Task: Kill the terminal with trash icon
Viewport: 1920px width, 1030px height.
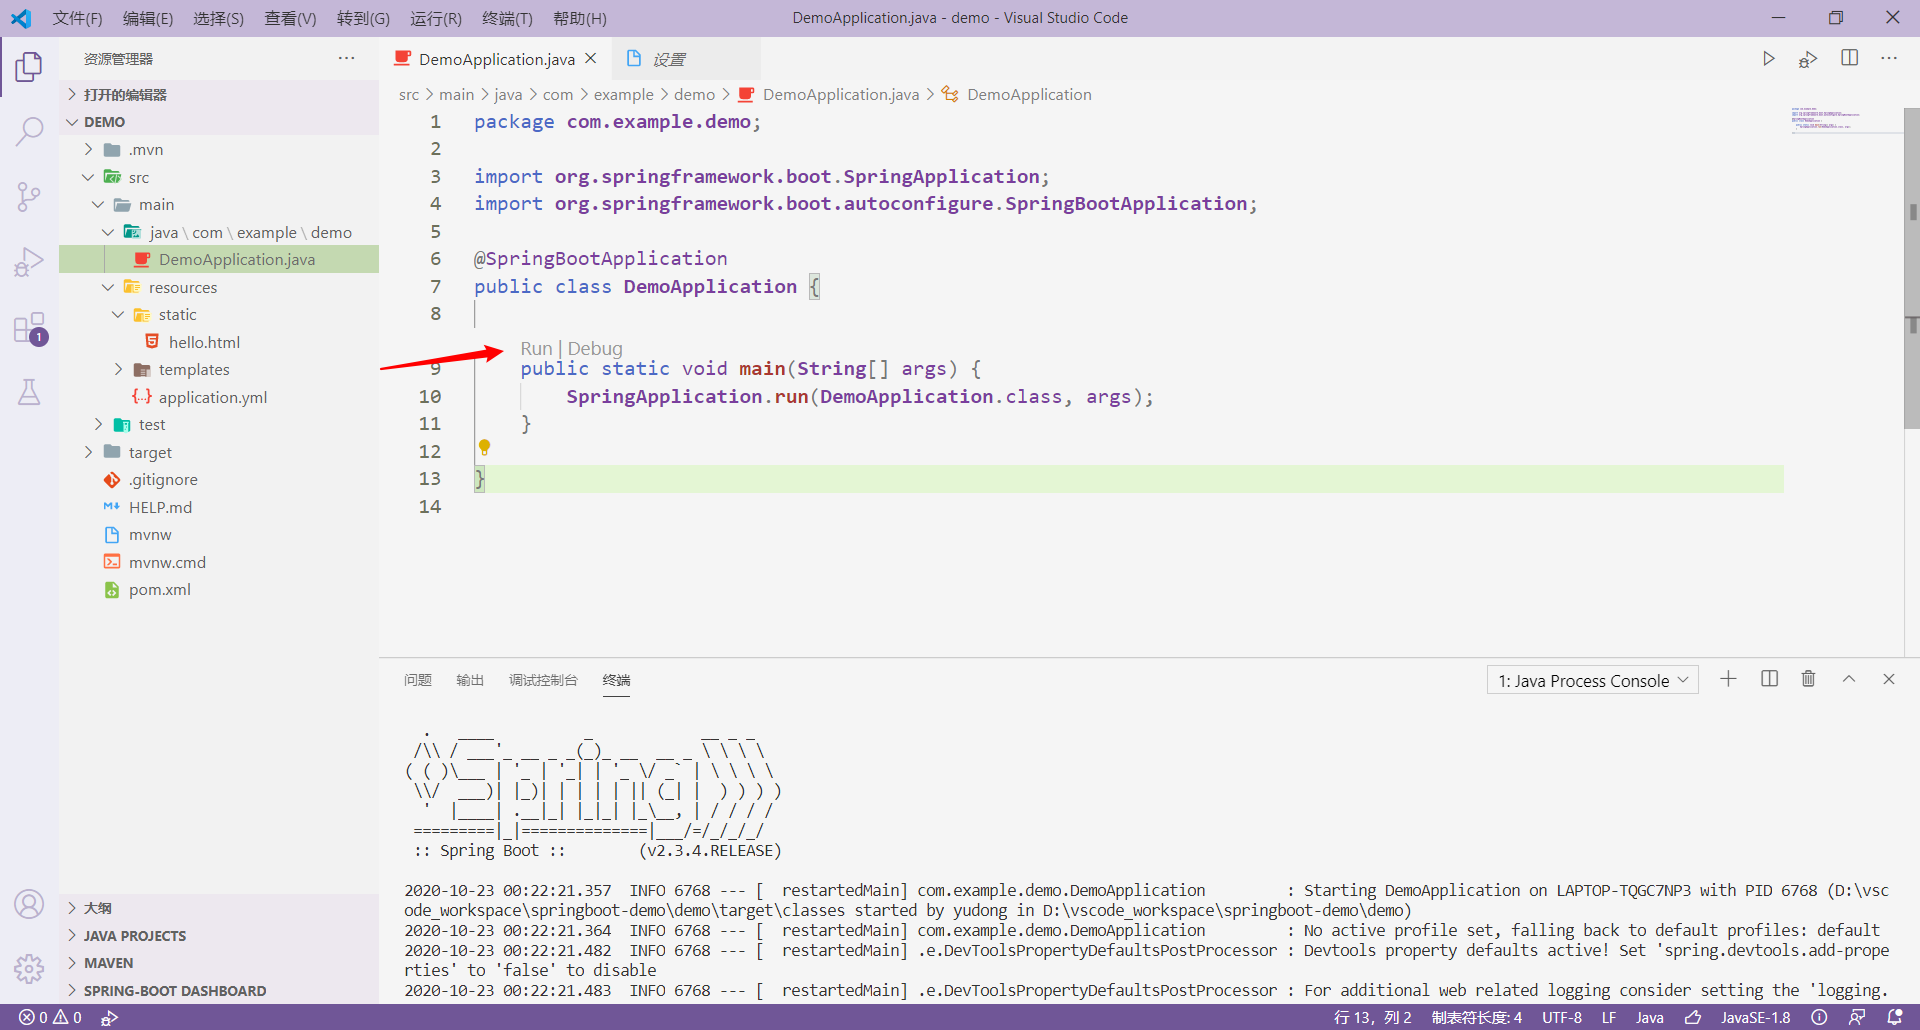Action: pos(1808,679)
